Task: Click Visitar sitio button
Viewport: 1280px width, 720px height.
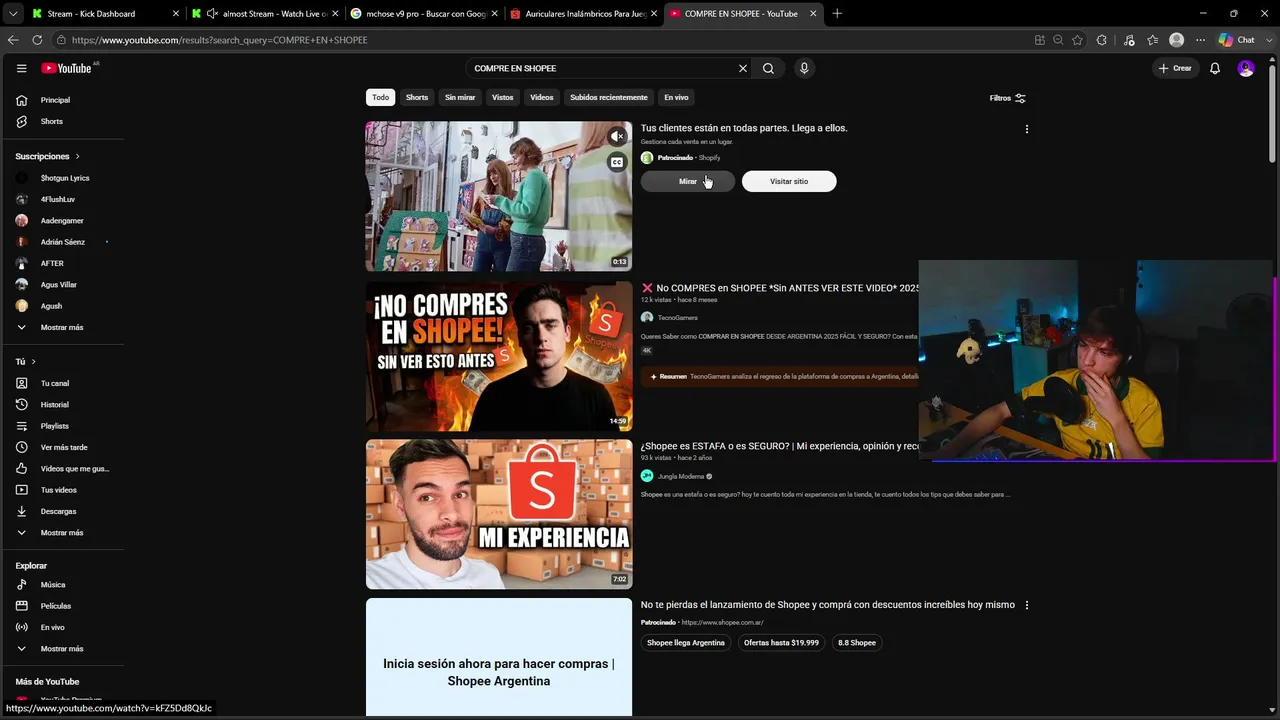Action: (789, 181)
